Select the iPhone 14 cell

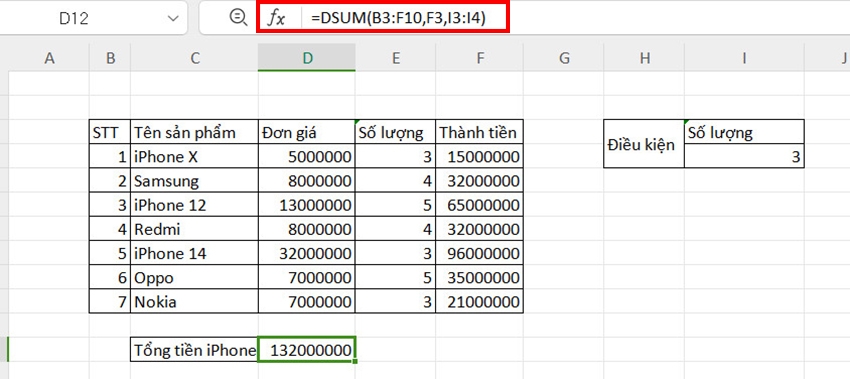point(195,253)
